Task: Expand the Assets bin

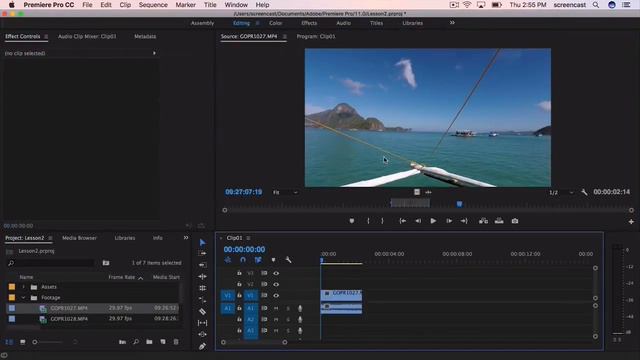Action: pos(23,287)
